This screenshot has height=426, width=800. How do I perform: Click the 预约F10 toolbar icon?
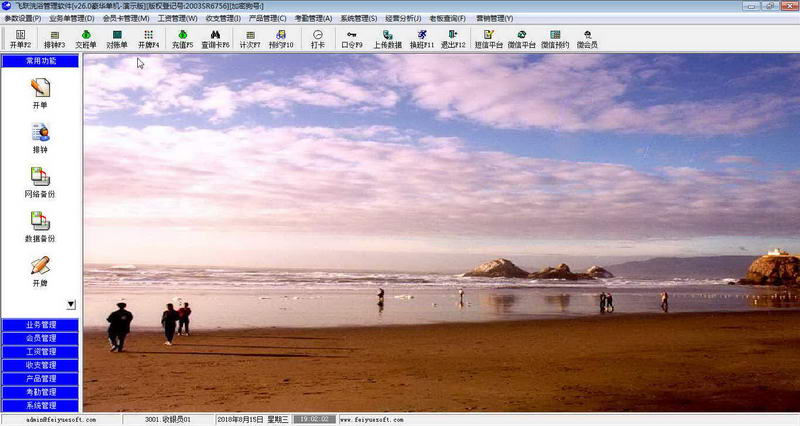click(x=281, y=39)
